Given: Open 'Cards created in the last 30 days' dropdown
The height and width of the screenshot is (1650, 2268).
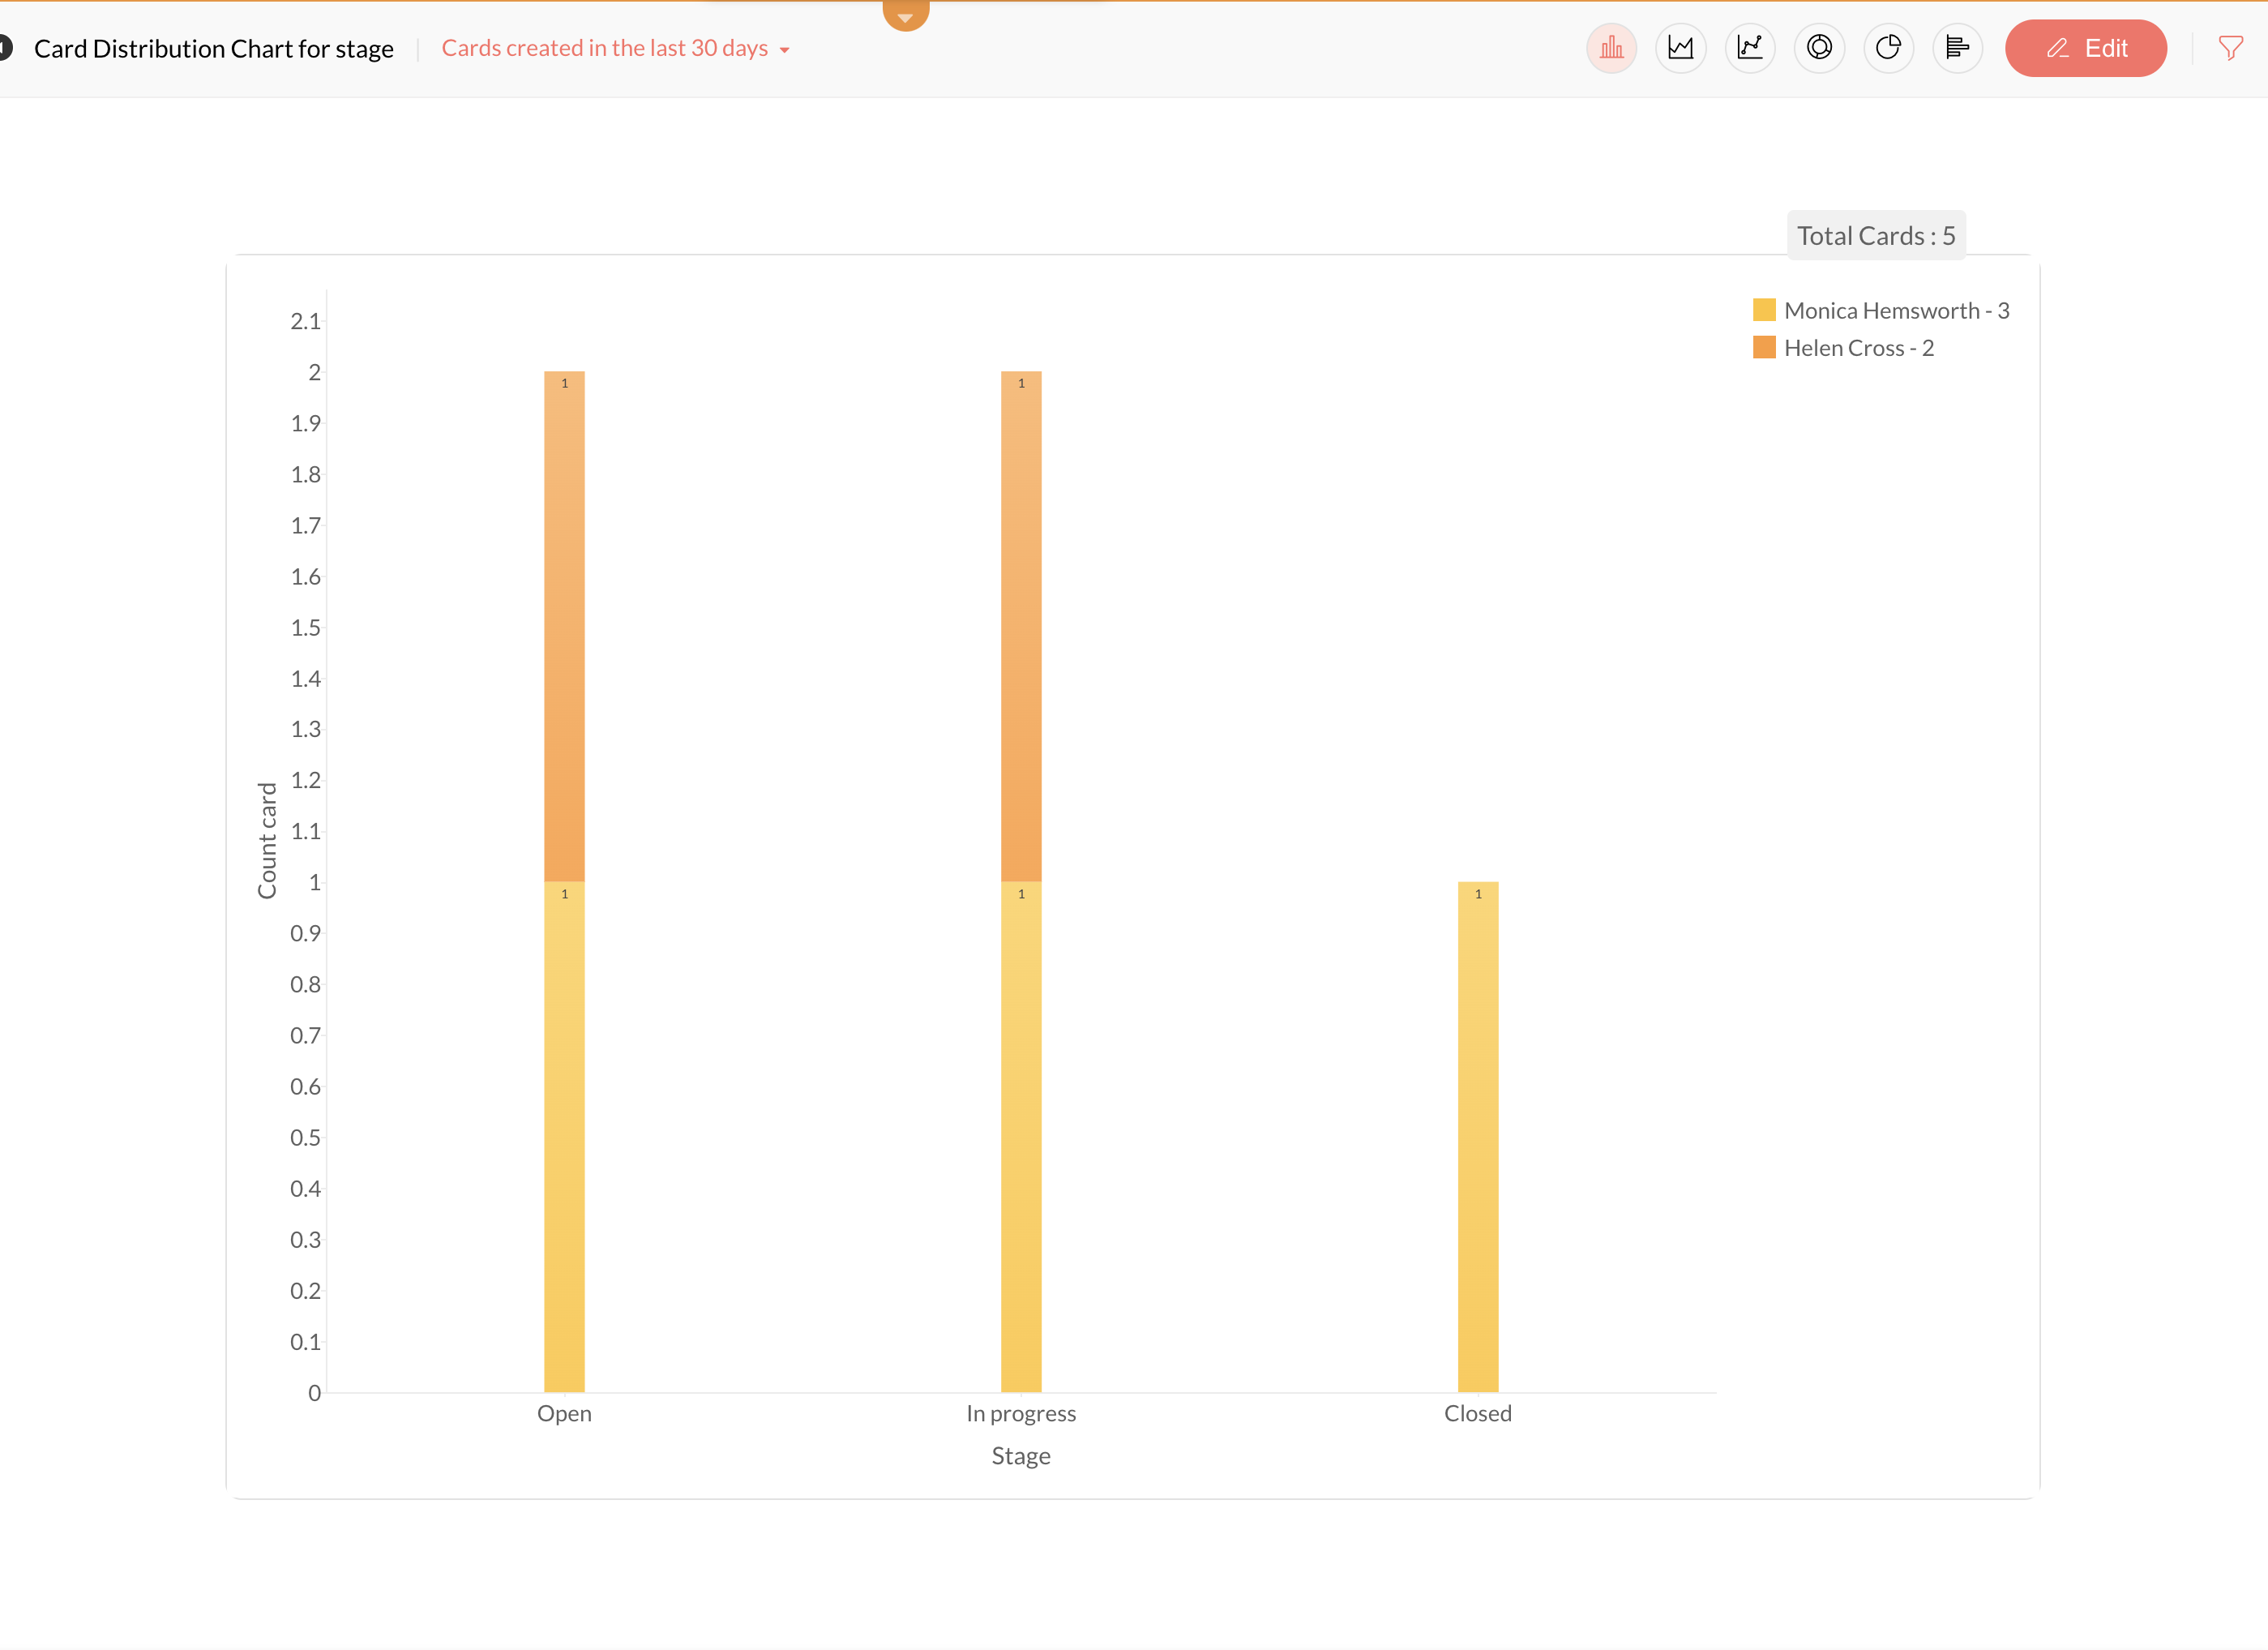Looking at the screenshot, I should pyautogui.click(x=615, y=48).
